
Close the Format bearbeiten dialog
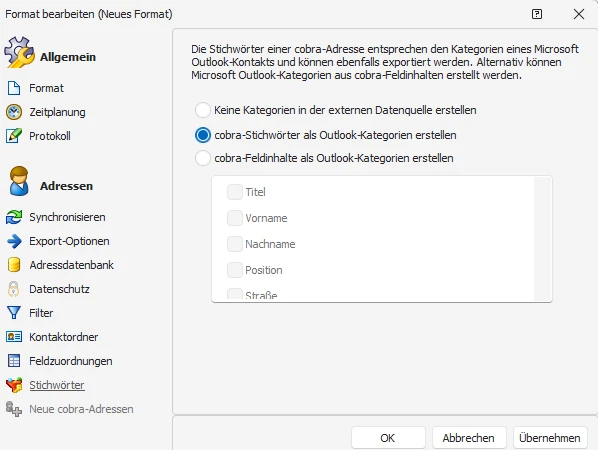[x=579, y=14]
